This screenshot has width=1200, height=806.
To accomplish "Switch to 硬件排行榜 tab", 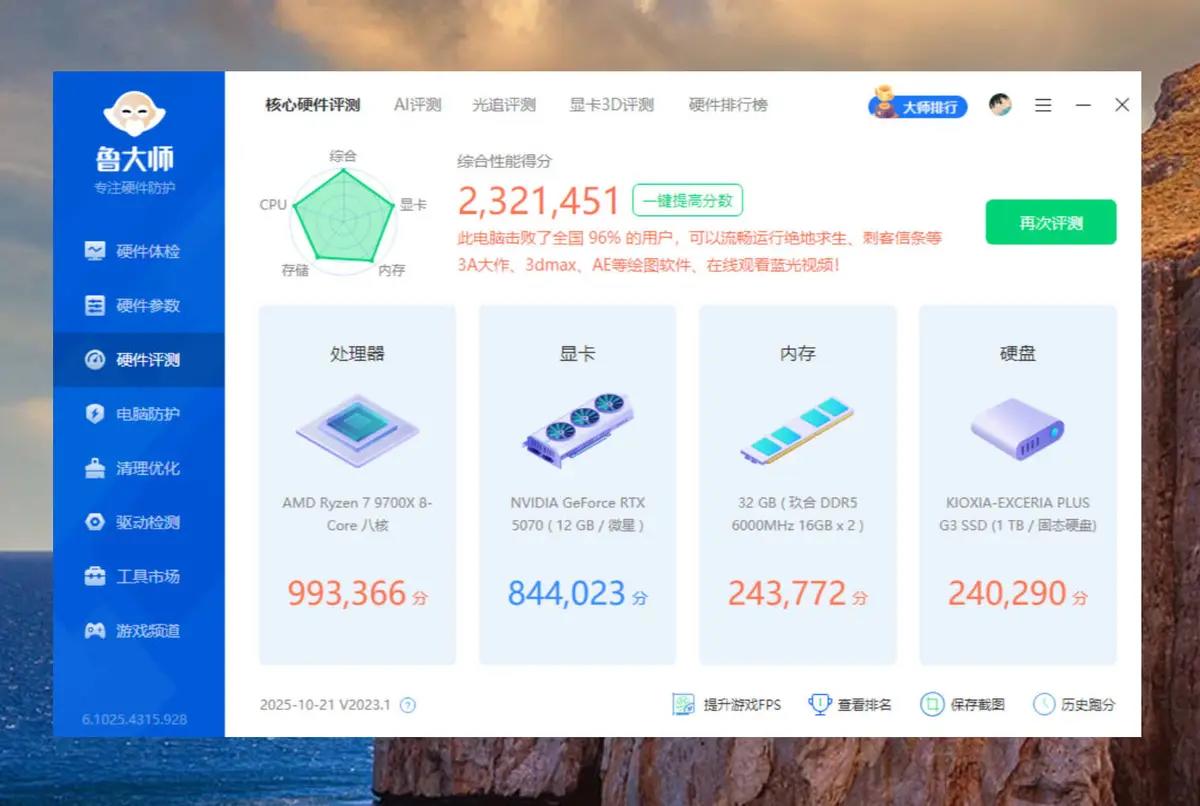I will click(728, 104).
